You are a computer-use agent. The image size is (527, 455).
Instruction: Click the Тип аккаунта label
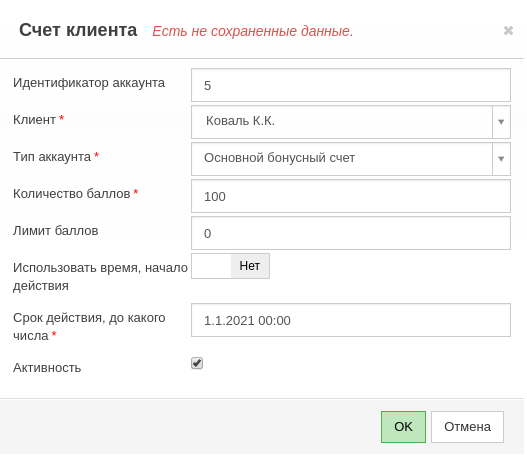pos(52,157)
